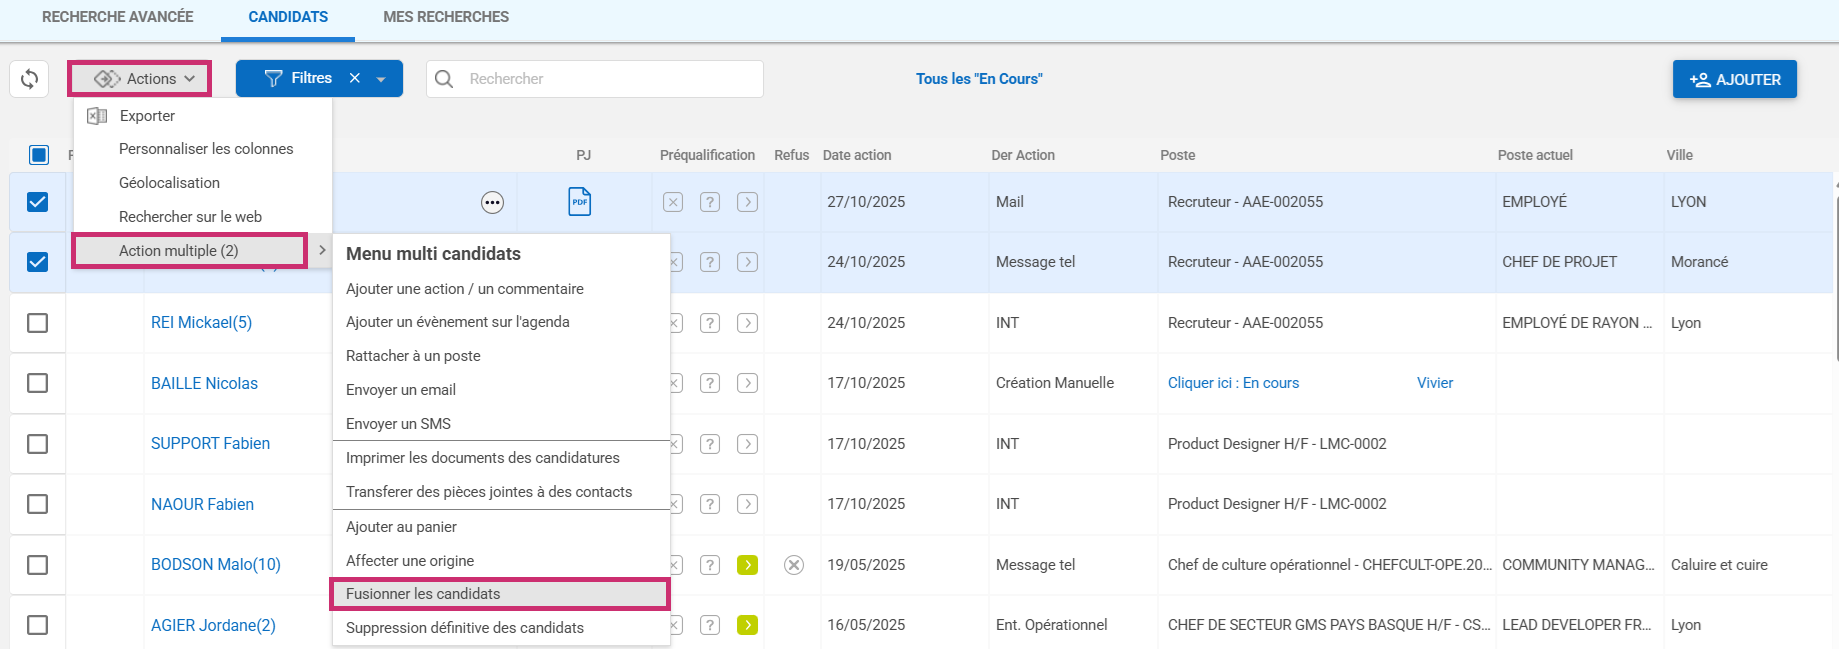Expand the Action multiple (2) submenu
Image resolution: width=1839 pixels, height=649 pixels.
190,250
